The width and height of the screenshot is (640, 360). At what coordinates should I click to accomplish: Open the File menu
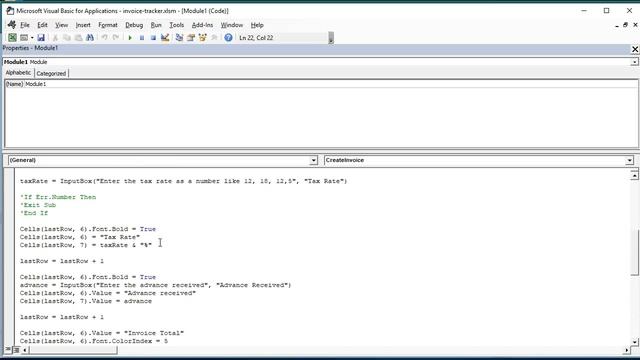pos(25,25)
